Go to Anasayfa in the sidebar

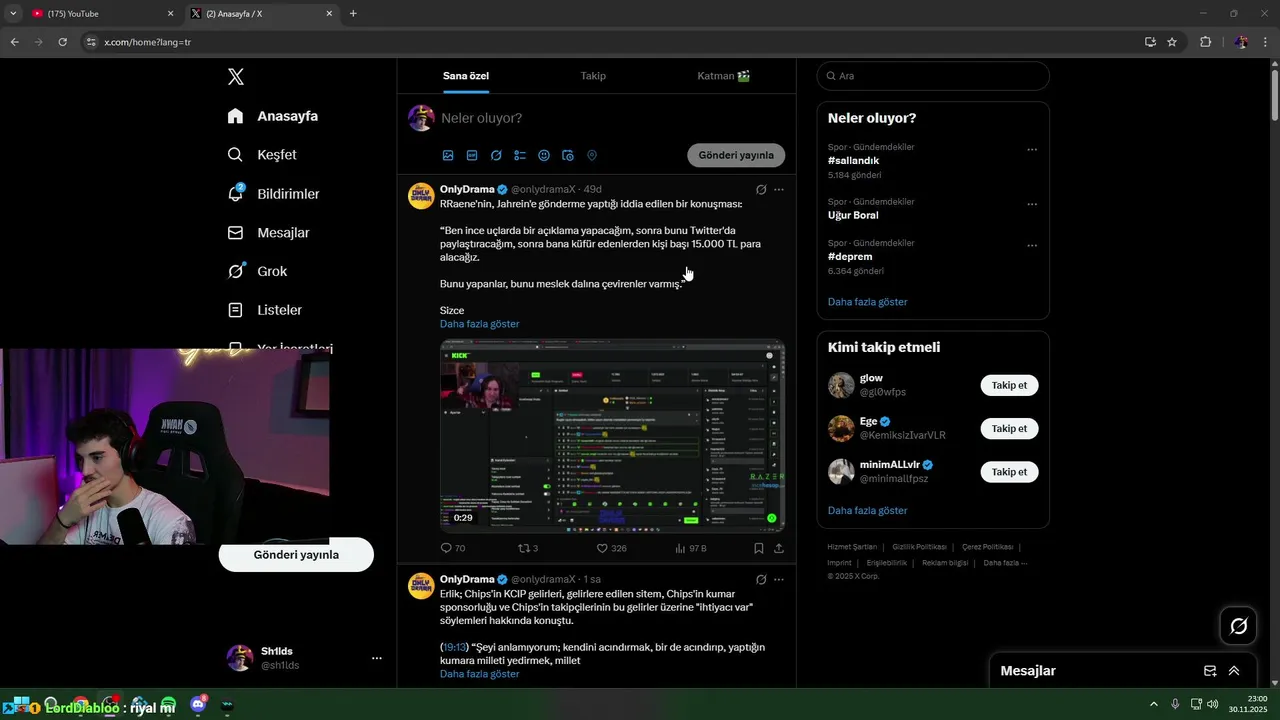coord(273,116)
